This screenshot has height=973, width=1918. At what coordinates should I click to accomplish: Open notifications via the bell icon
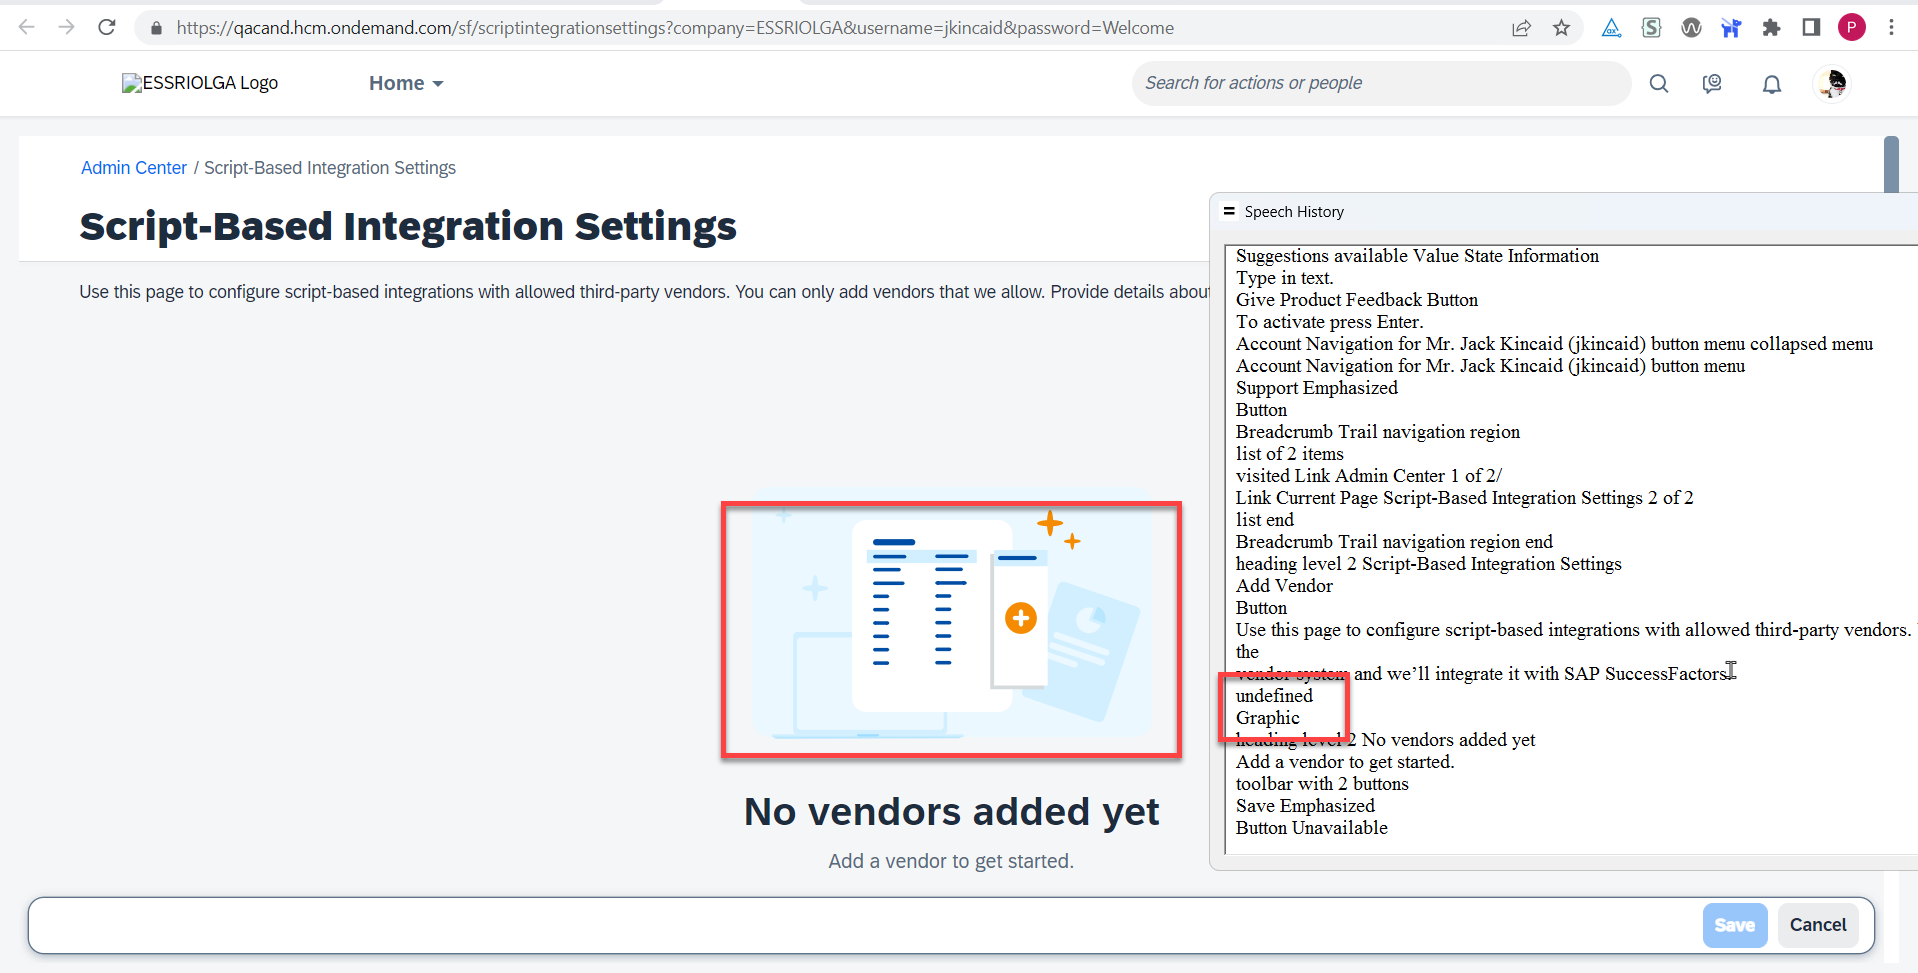[x=1772, y=84]
